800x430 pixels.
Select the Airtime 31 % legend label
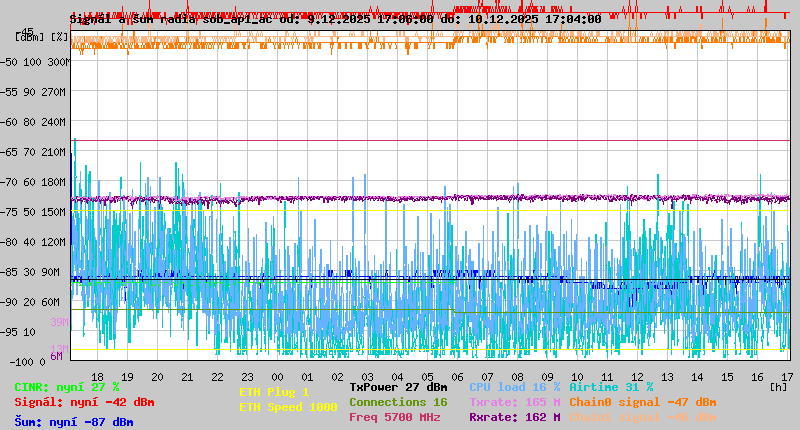(x=611, y=387)
